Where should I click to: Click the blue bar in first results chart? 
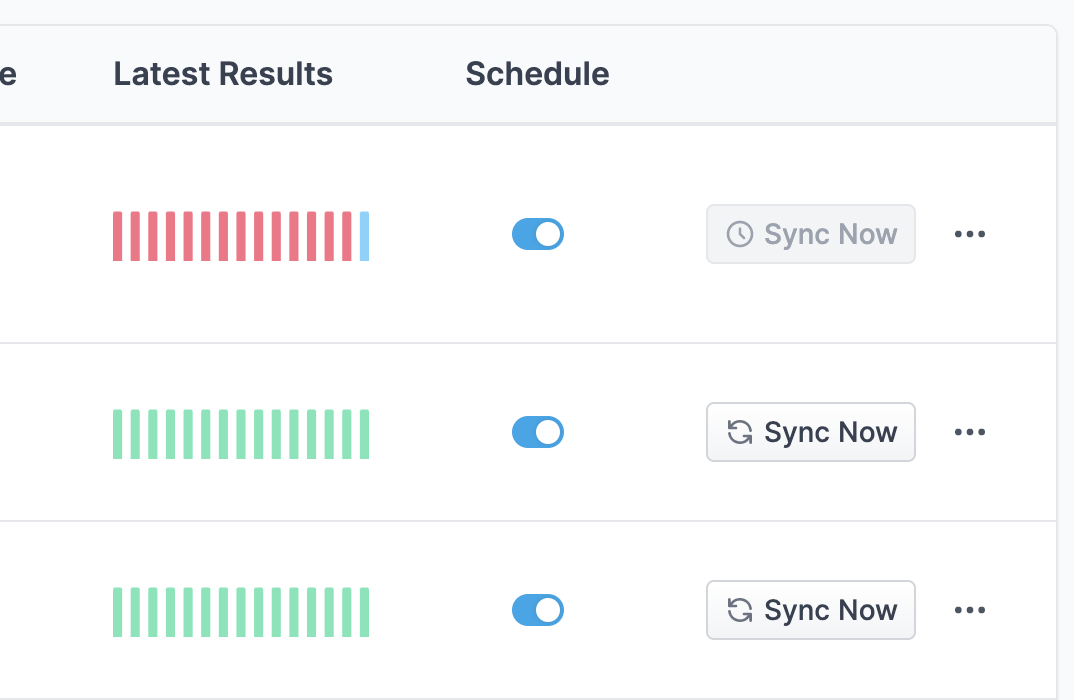coord(365,234)
